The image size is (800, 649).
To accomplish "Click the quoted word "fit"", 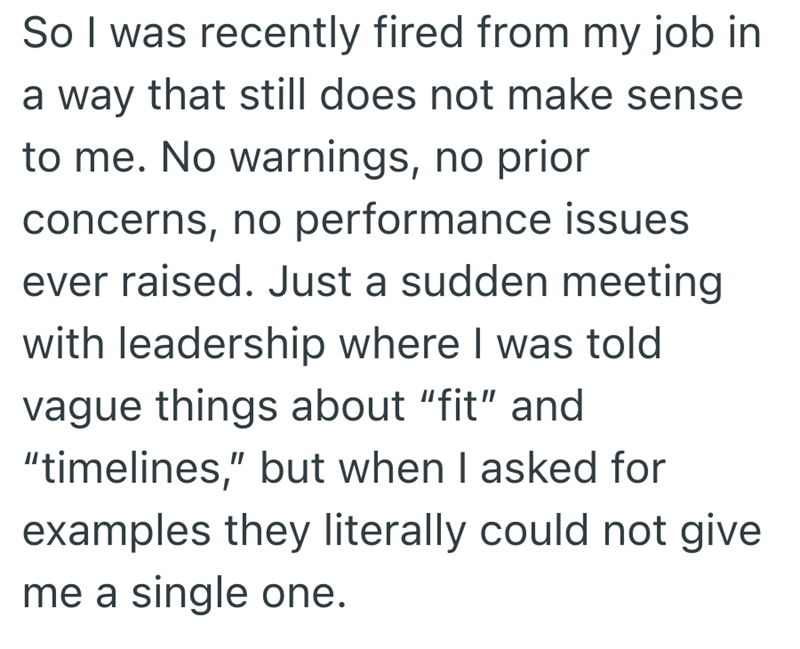I will [452, 408].
